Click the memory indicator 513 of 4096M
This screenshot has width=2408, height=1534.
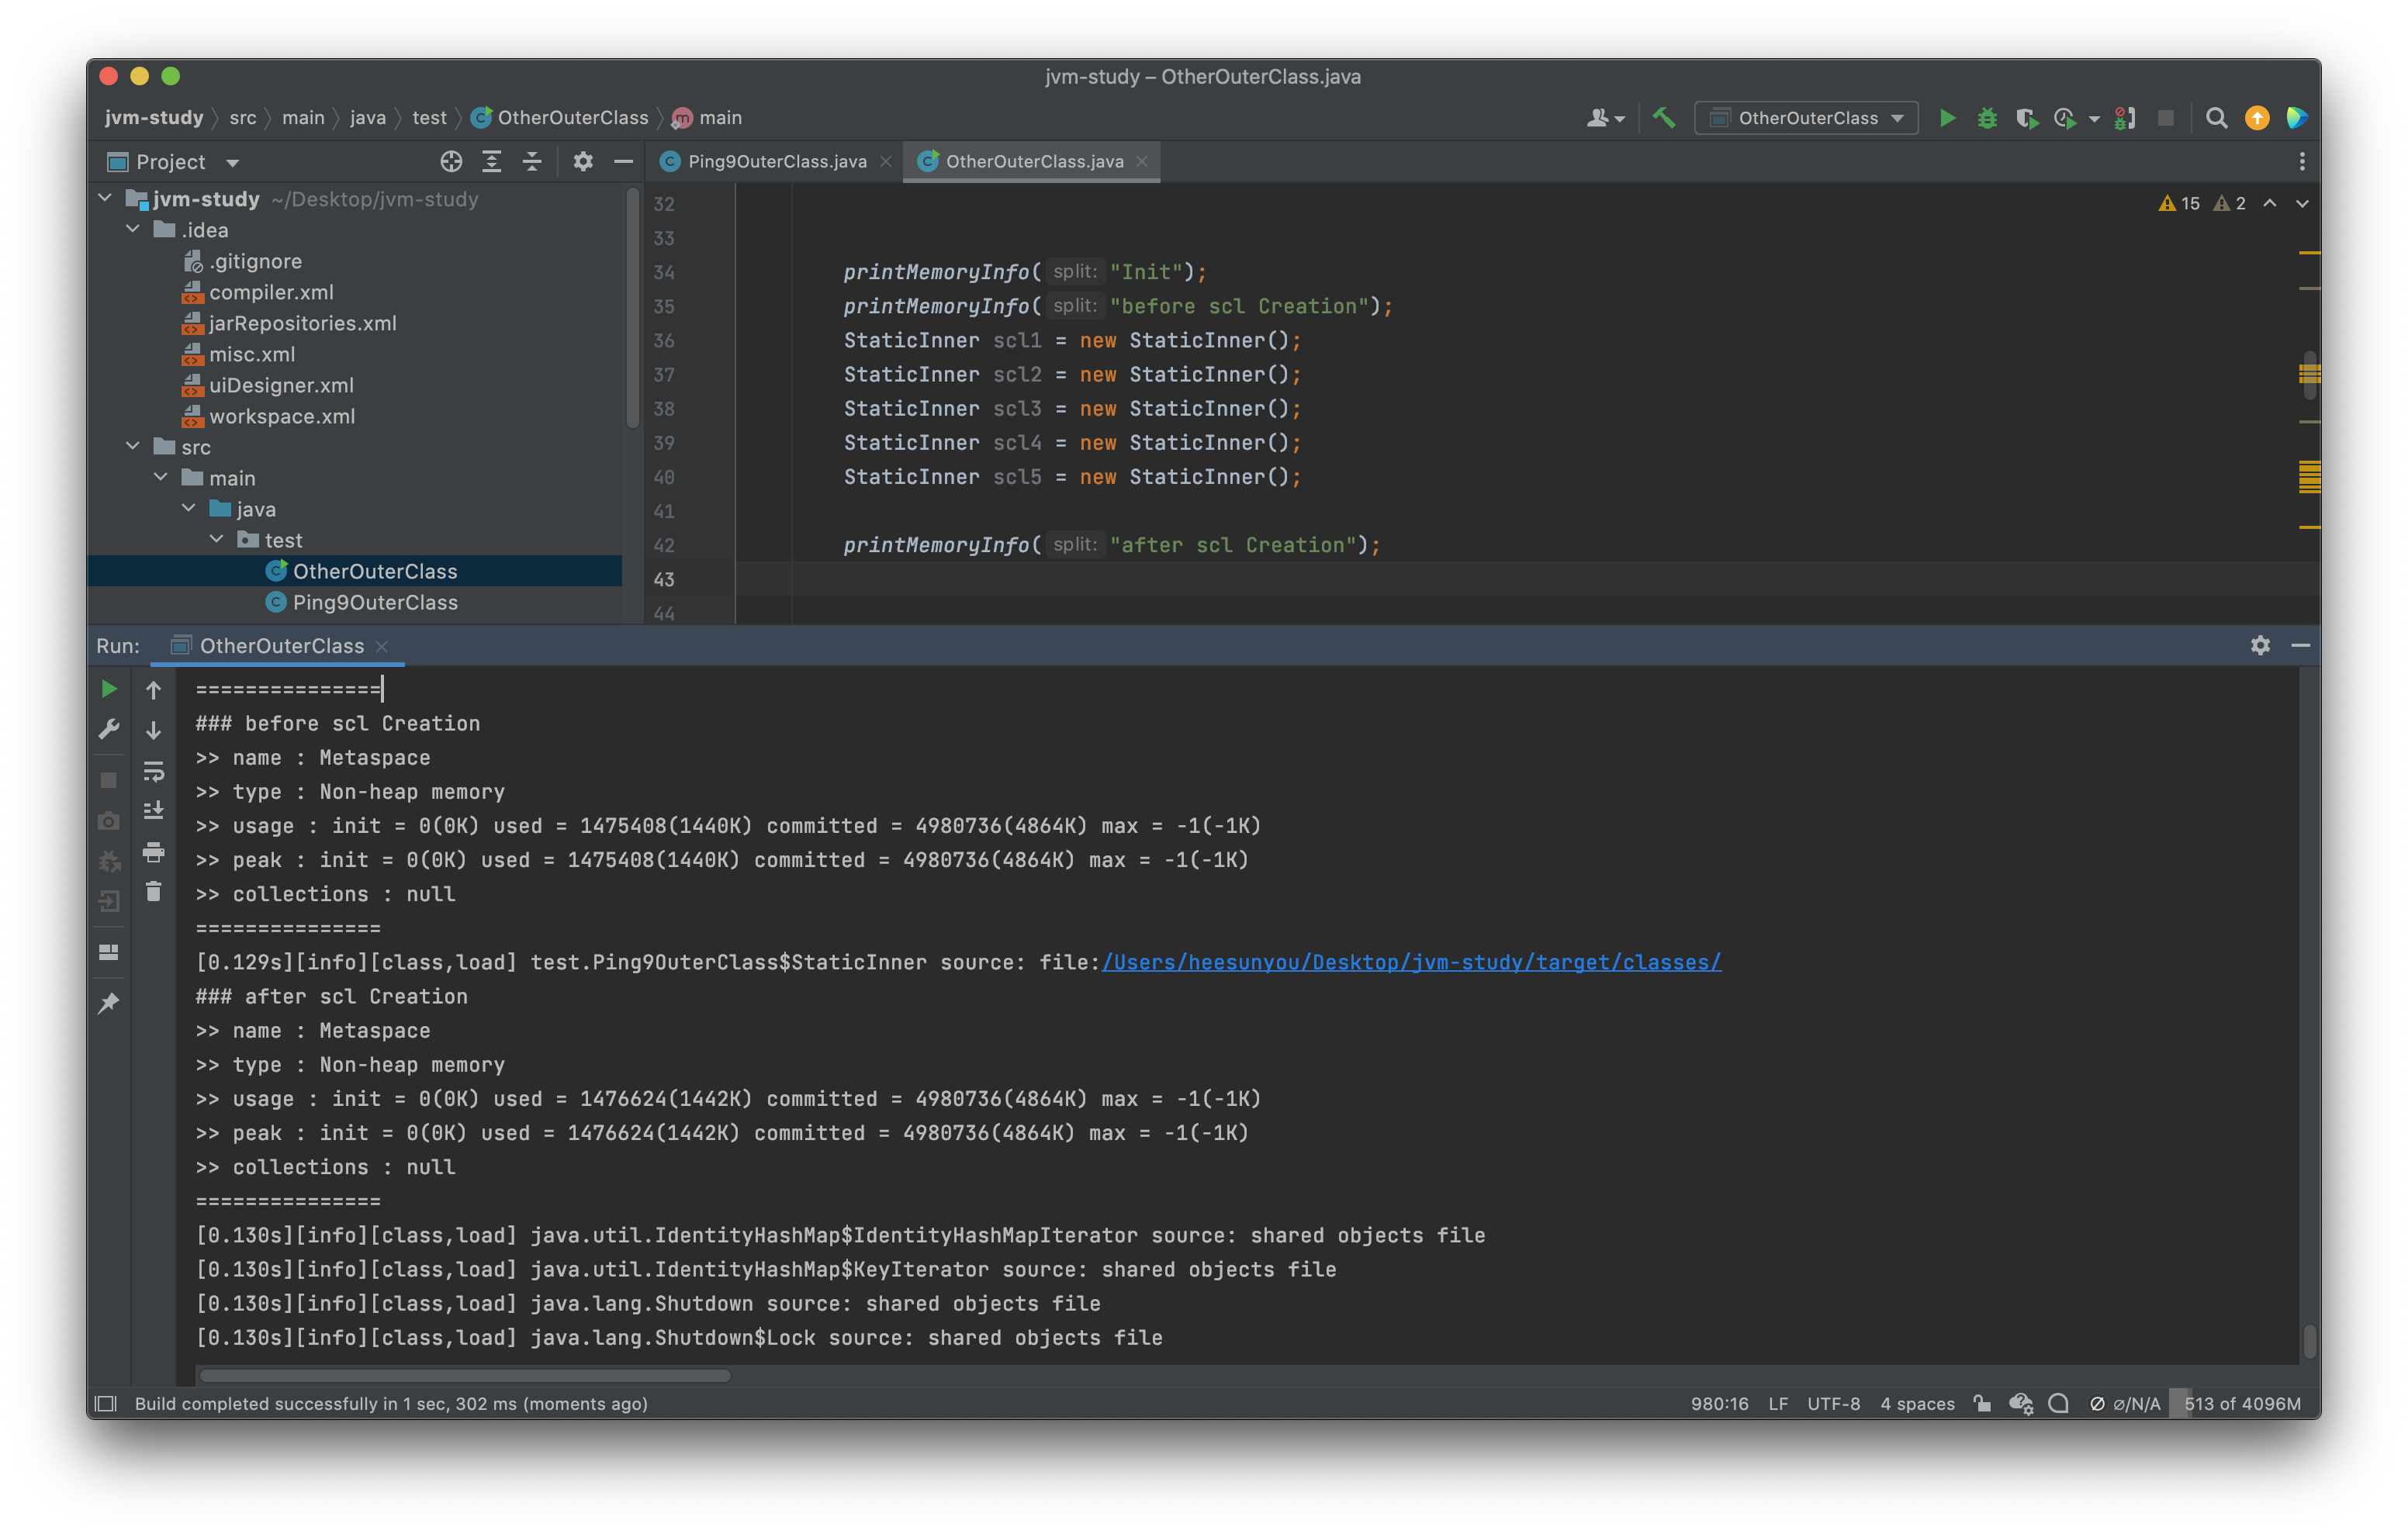pyautogui.click(x=2241, y=1403)
